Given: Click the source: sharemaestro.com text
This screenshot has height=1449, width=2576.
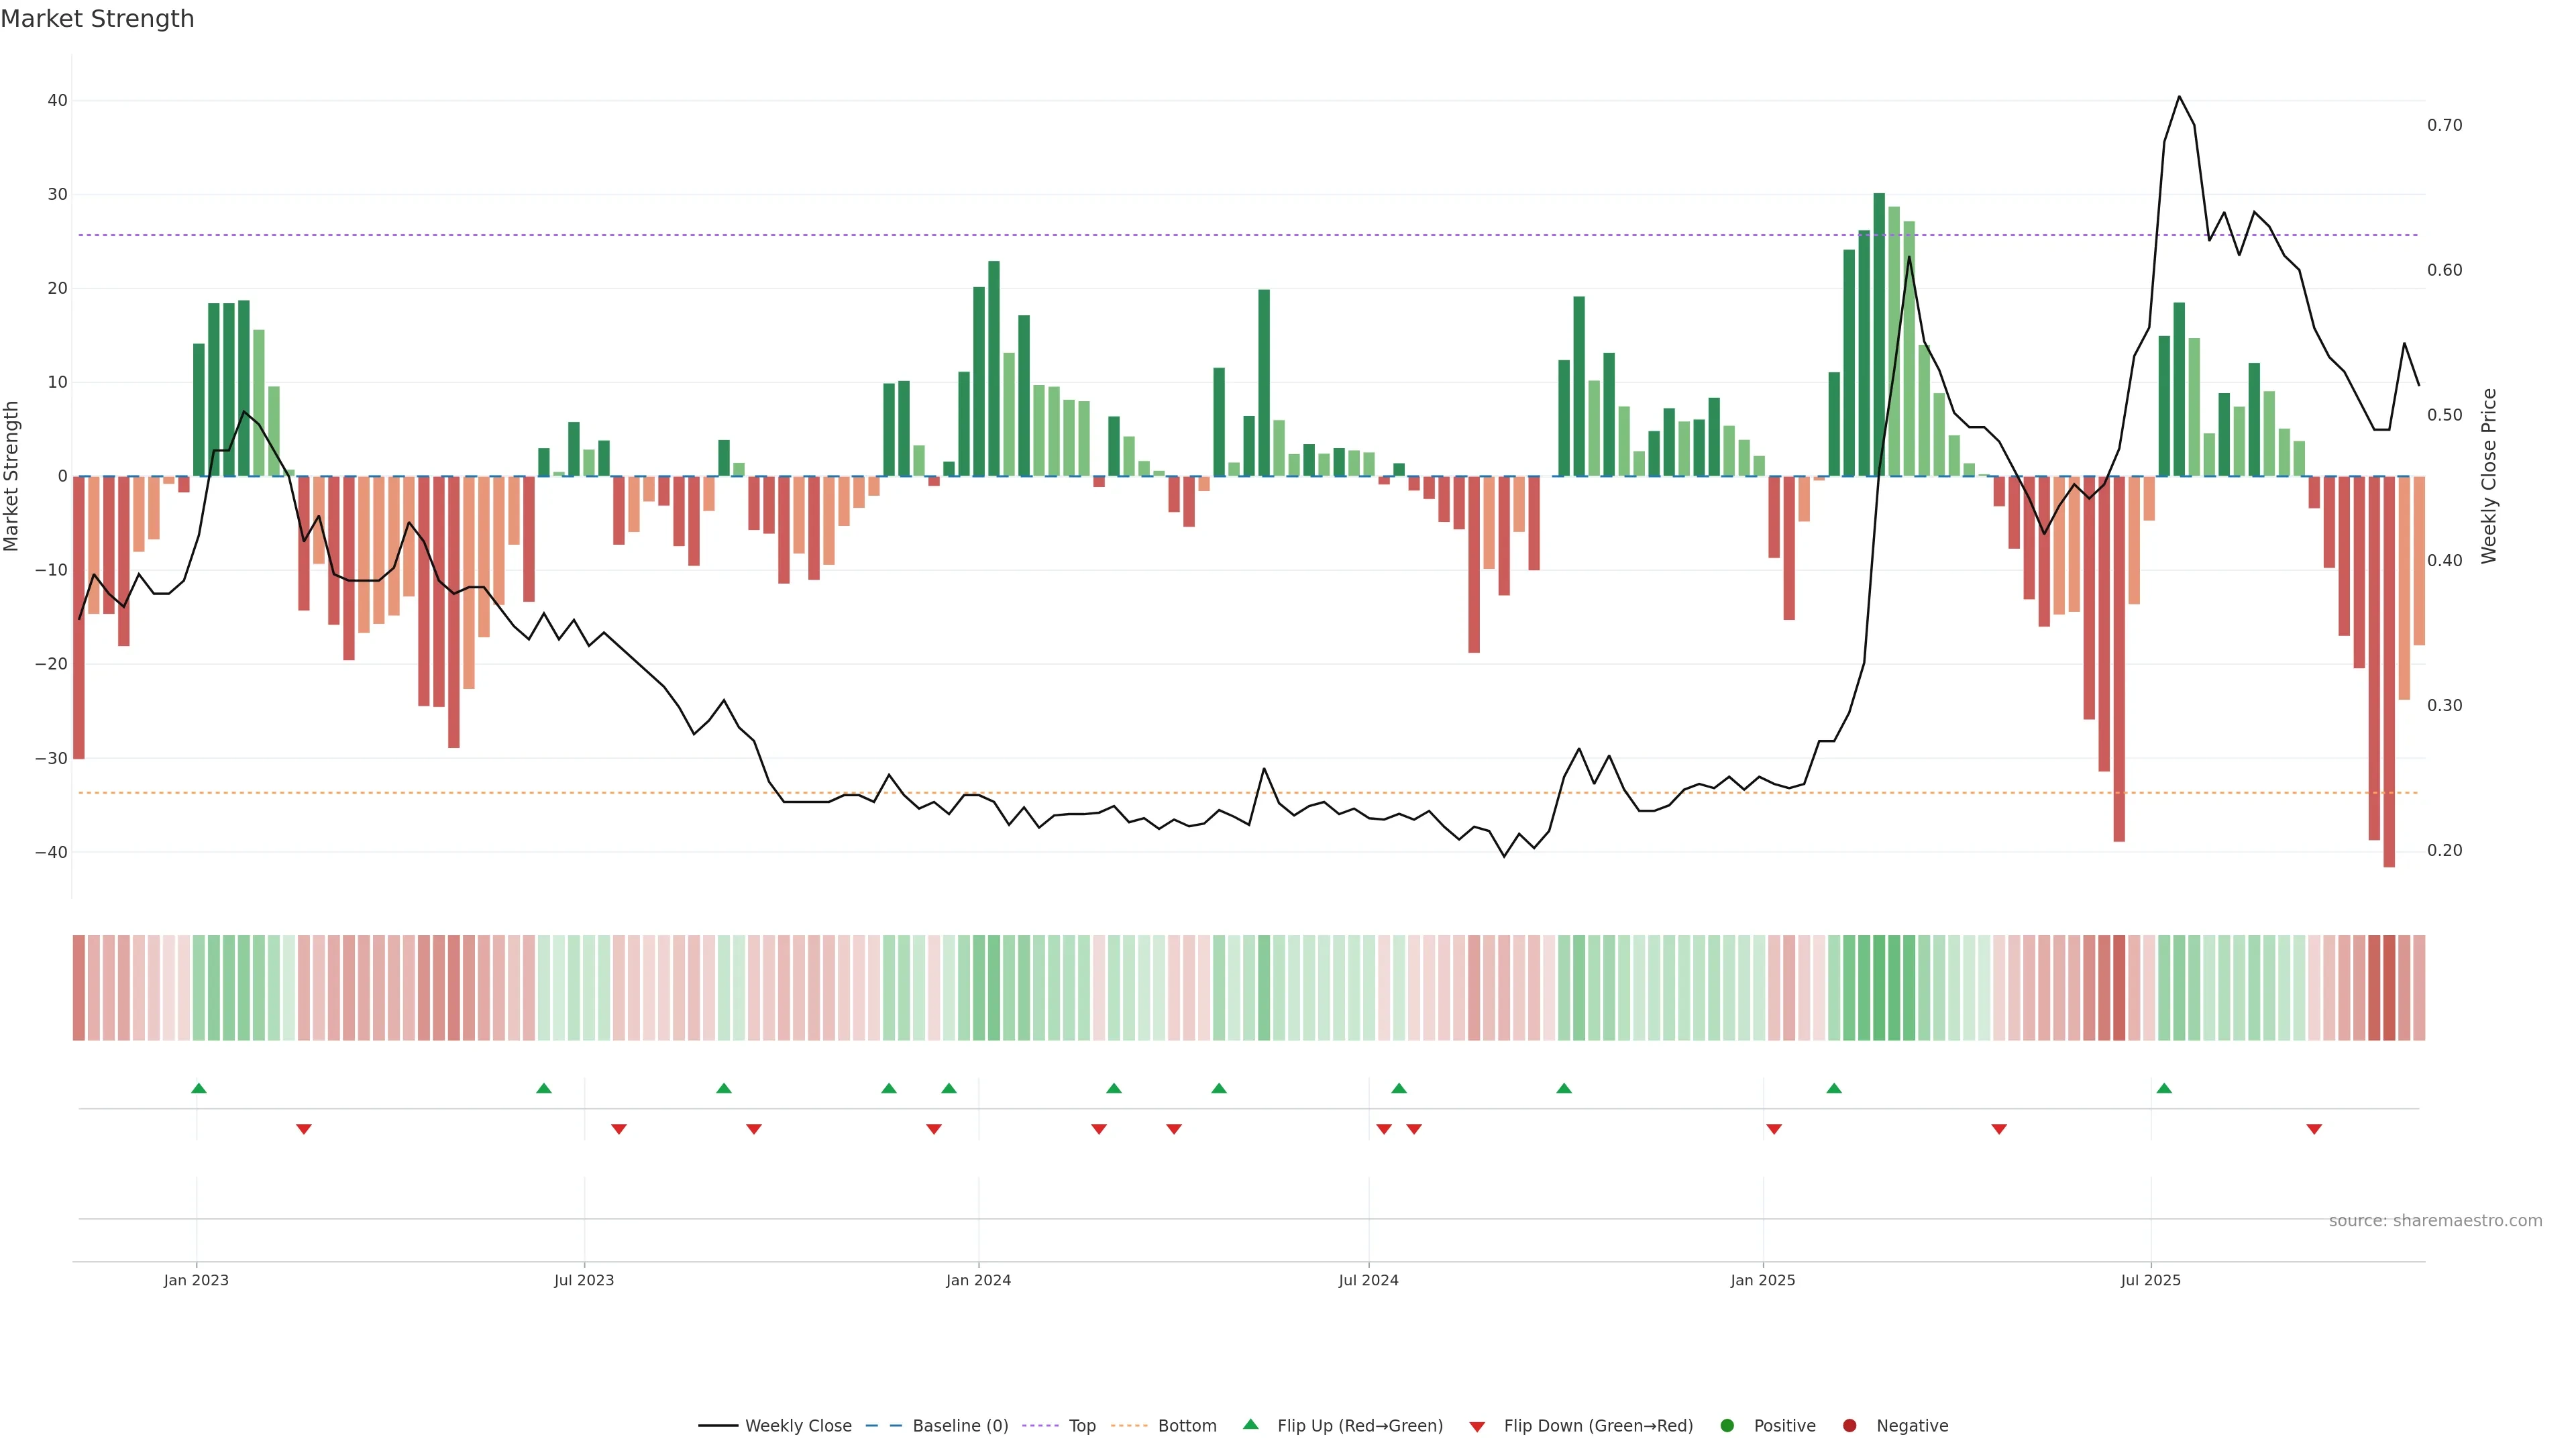Looking at the screenshot, I should point(2435,1221).
